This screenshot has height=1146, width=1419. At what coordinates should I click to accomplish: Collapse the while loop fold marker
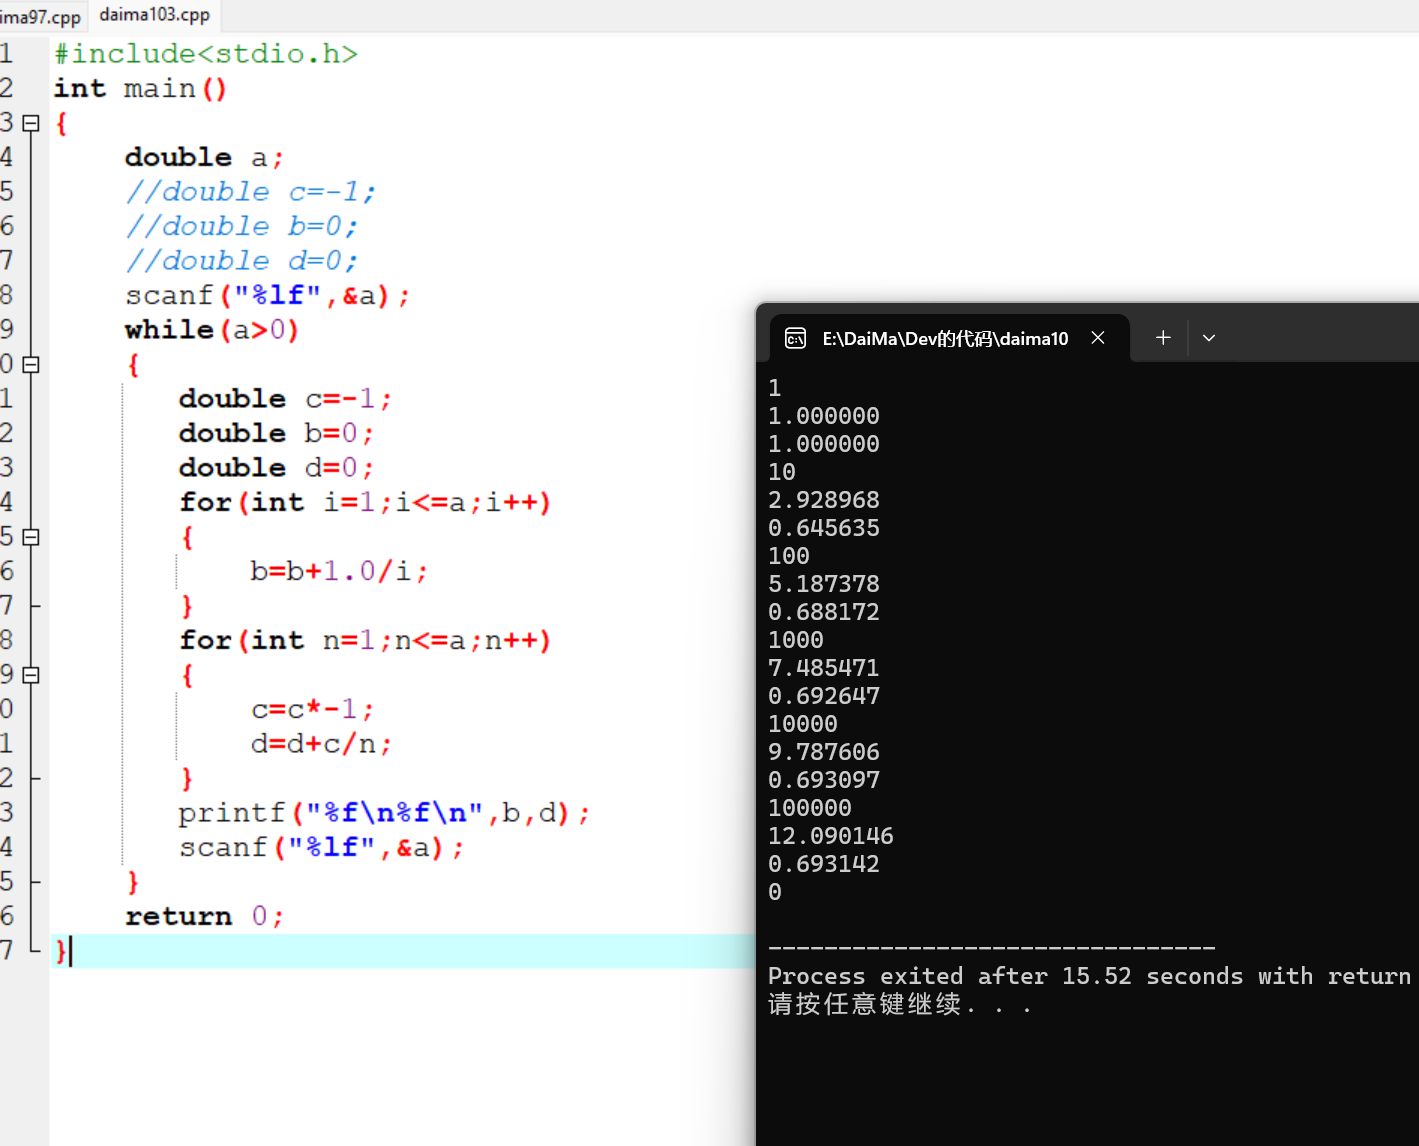pos(31,365)
